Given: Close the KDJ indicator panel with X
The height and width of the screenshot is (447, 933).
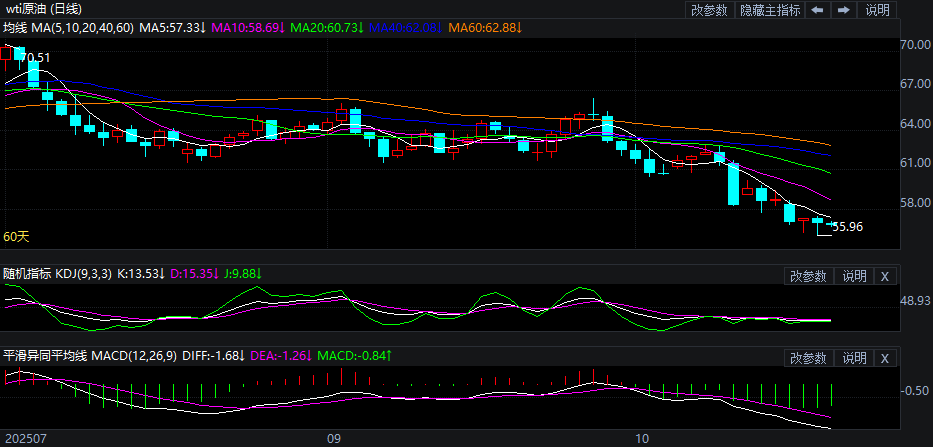Looking at the screenshot, I should 884,276.
